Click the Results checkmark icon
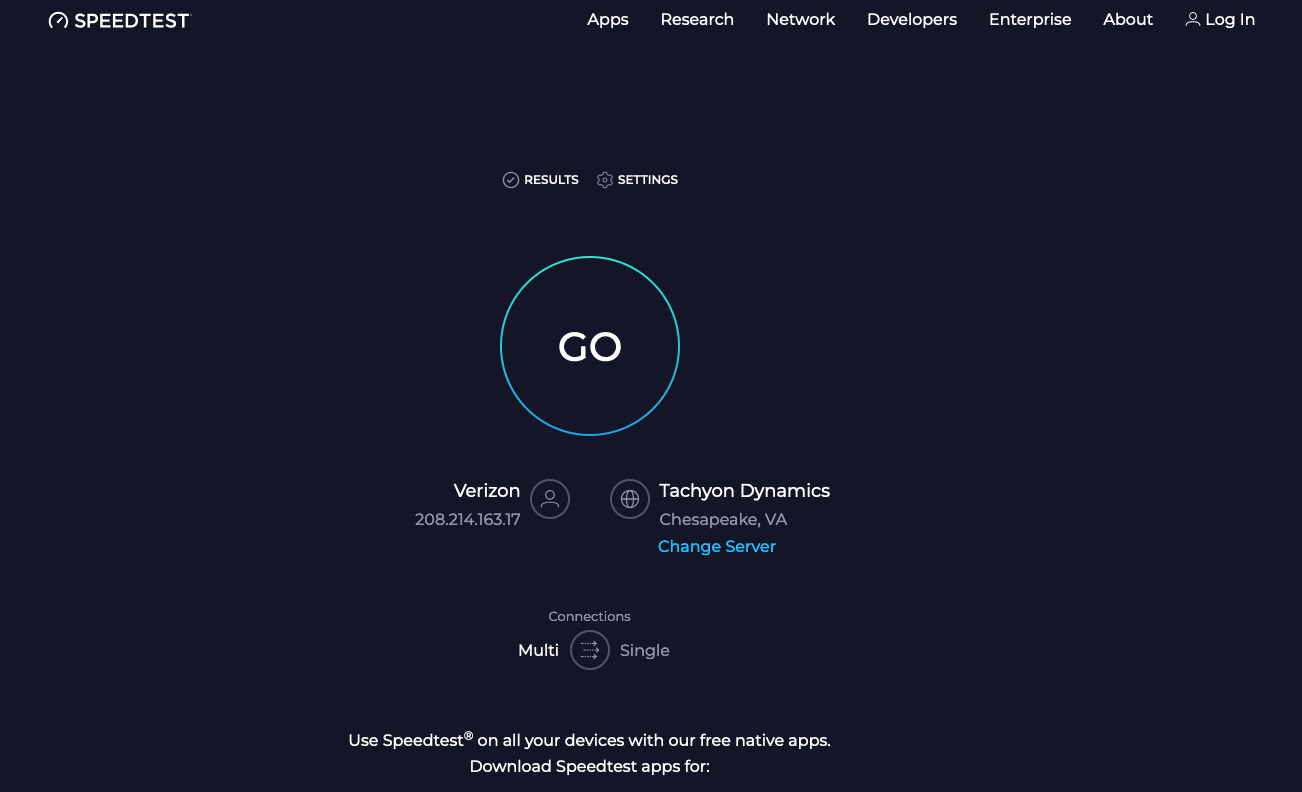Viewport: 1302px width, 792px height. 511,180
